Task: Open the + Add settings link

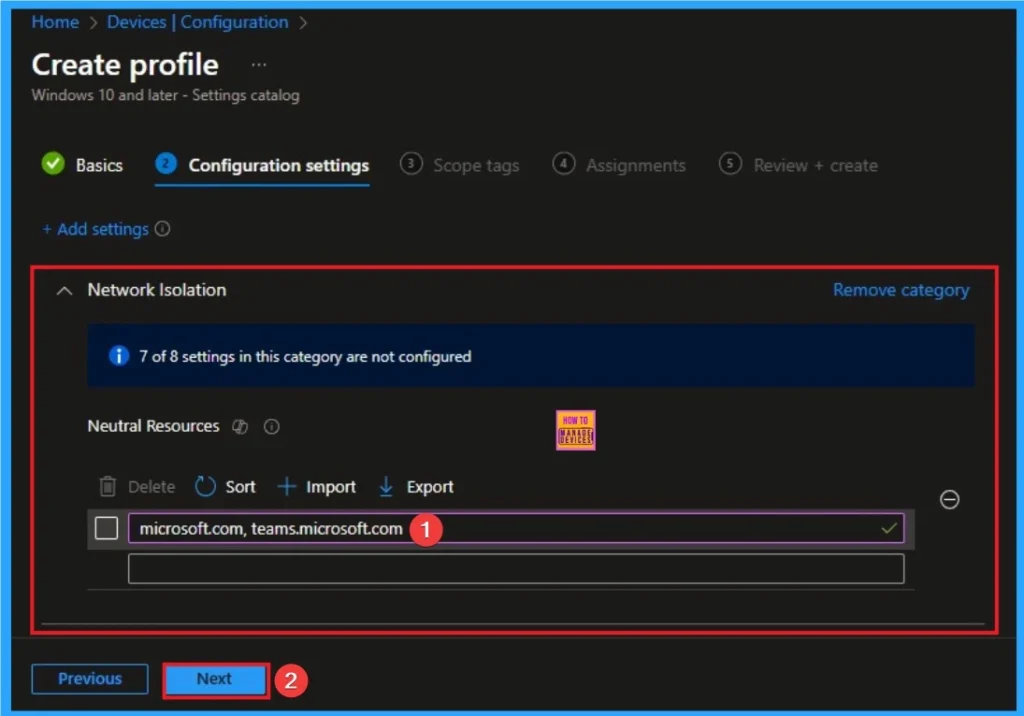Action: coord(95,229)
